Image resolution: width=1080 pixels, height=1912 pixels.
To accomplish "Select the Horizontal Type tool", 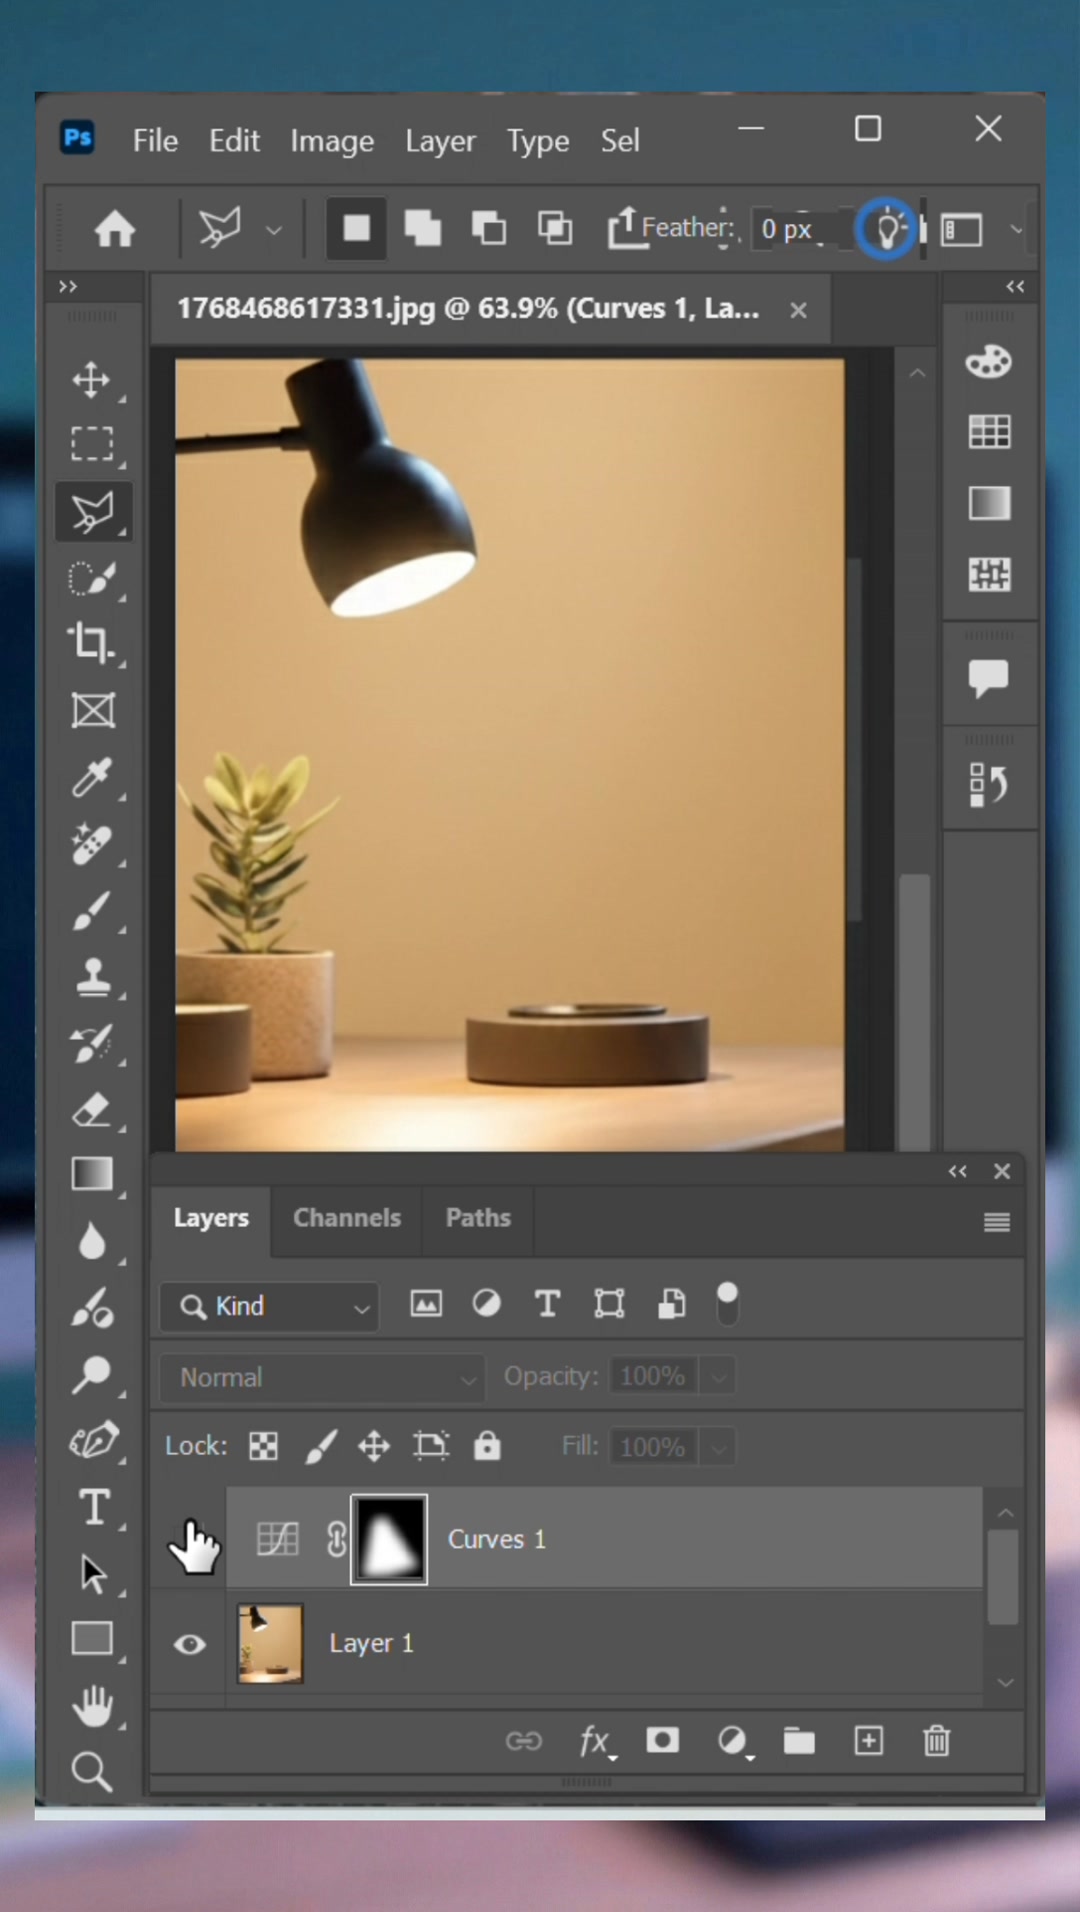I will point(94,1507).
